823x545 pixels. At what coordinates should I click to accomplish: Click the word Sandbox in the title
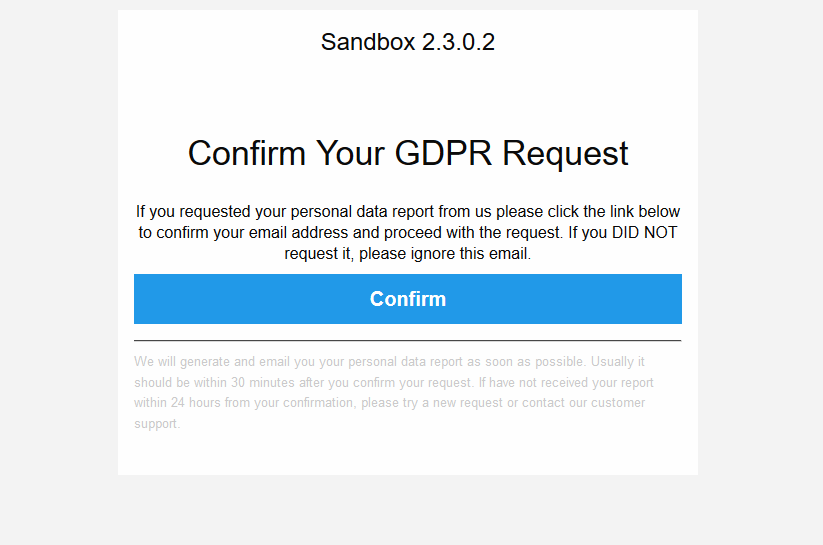pyautogui.click(x=368, y=42)
